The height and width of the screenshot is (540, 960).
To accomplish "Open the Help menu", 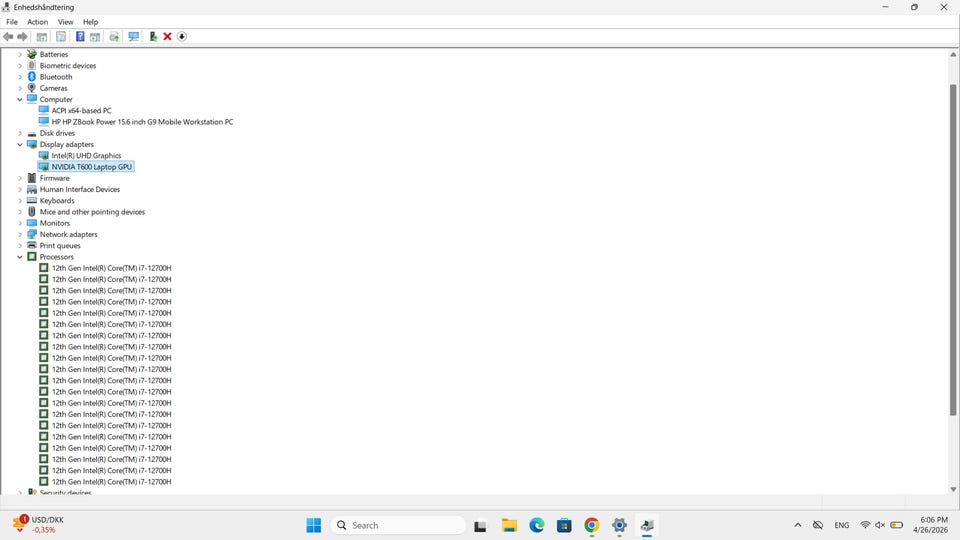I will point(91,21).
